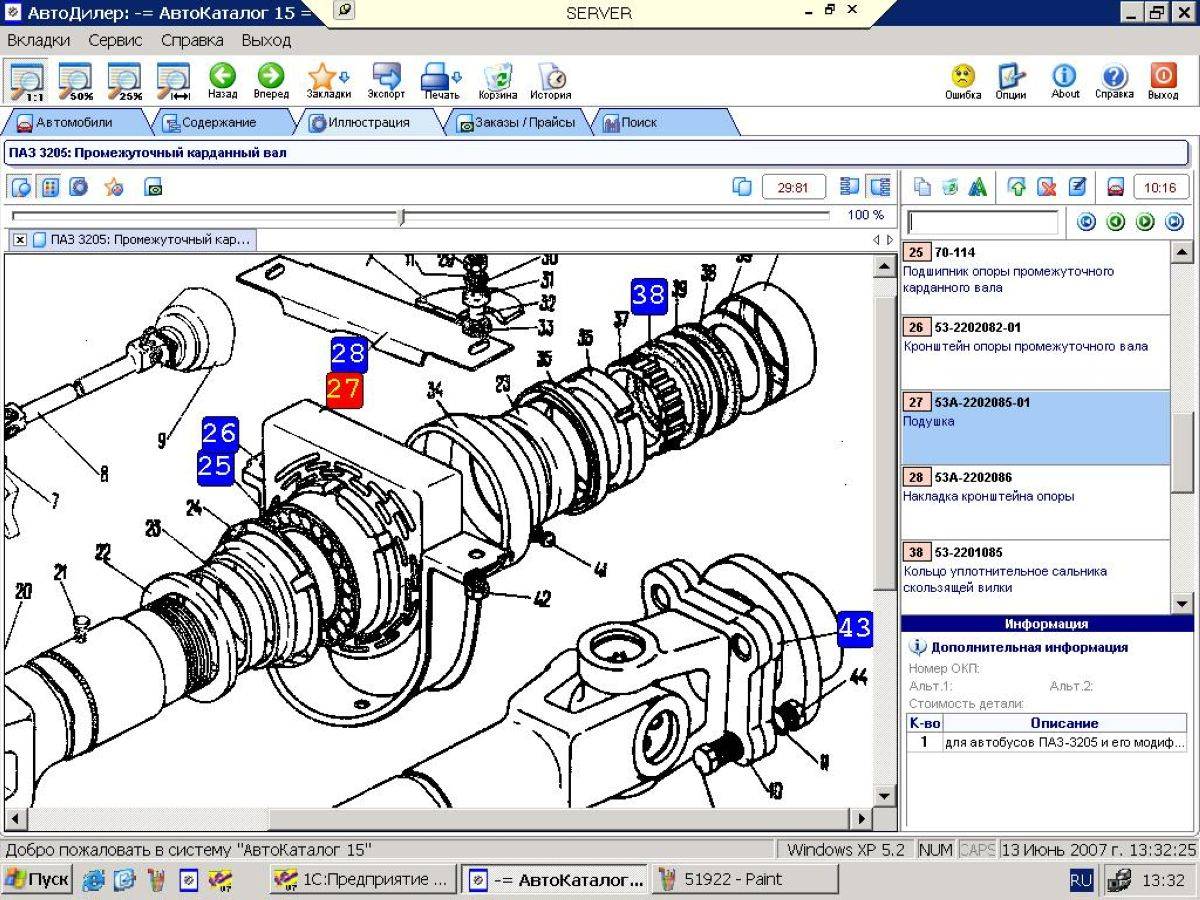Viewport: 1200px width, 900px height.
Task: Jump to last part record
Action: (1174, 222)
